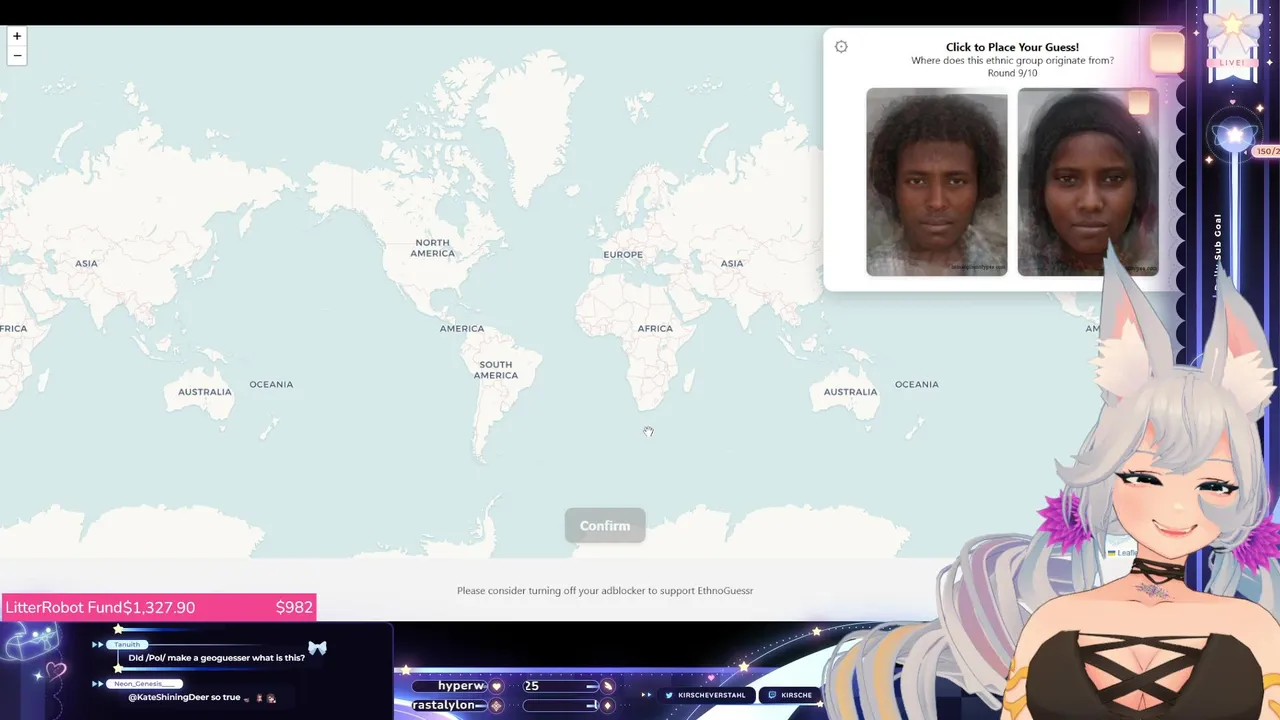The width and height of the screenshot is (1280, 720).
Task: Enlarge the left male face image
Action: click(x=937, y=182)
